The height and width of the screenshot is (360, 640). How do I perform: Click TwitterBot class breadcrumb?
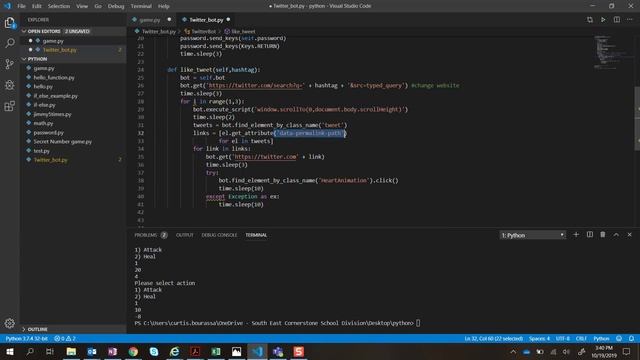click(200, 31)
